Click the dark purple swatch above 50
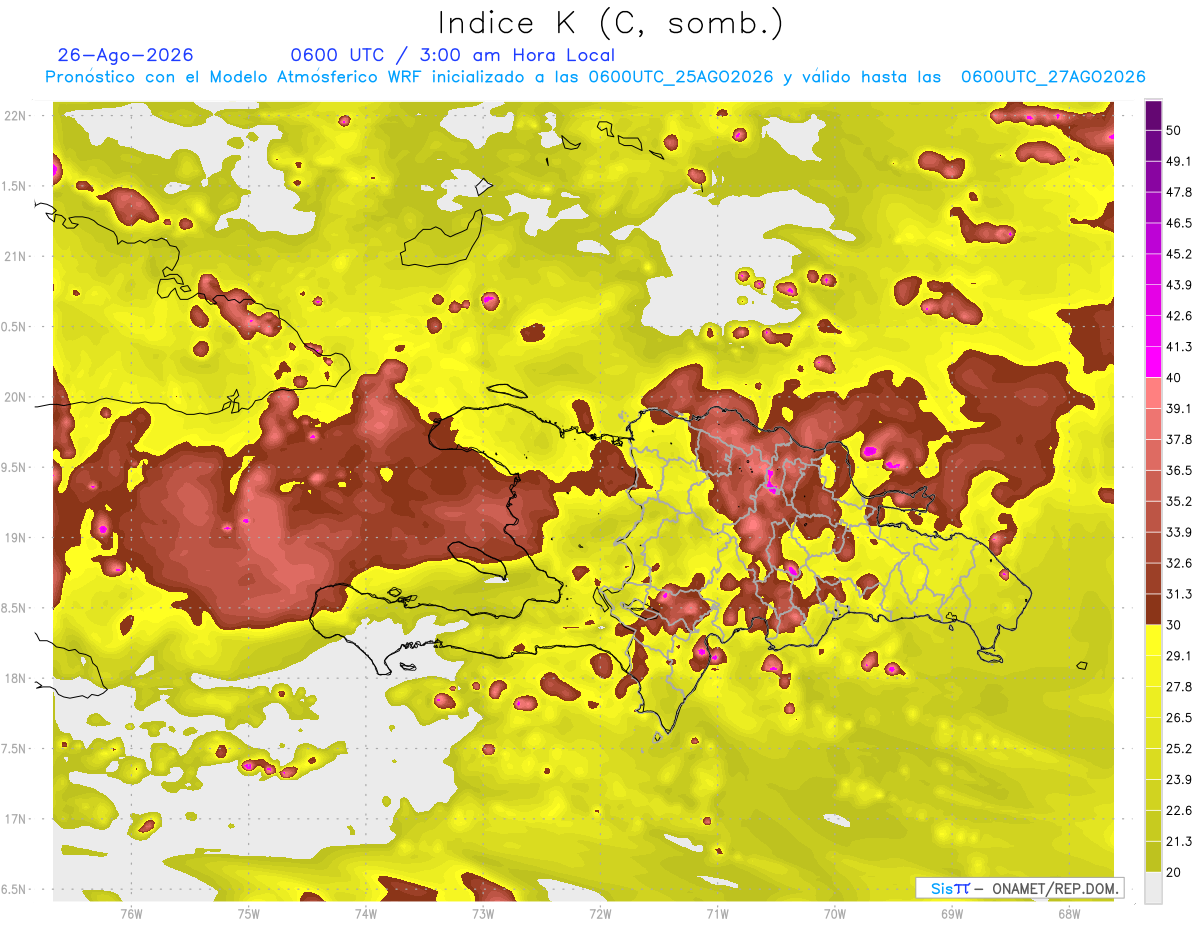 click(x=1154, y=115)
